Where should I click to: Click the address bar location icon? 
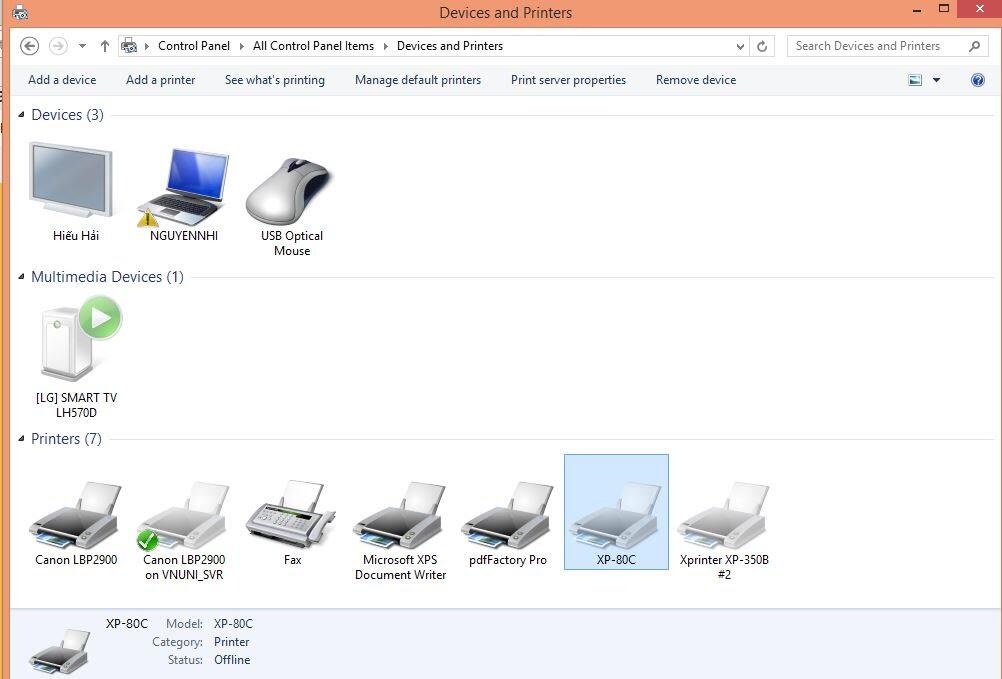129,45
